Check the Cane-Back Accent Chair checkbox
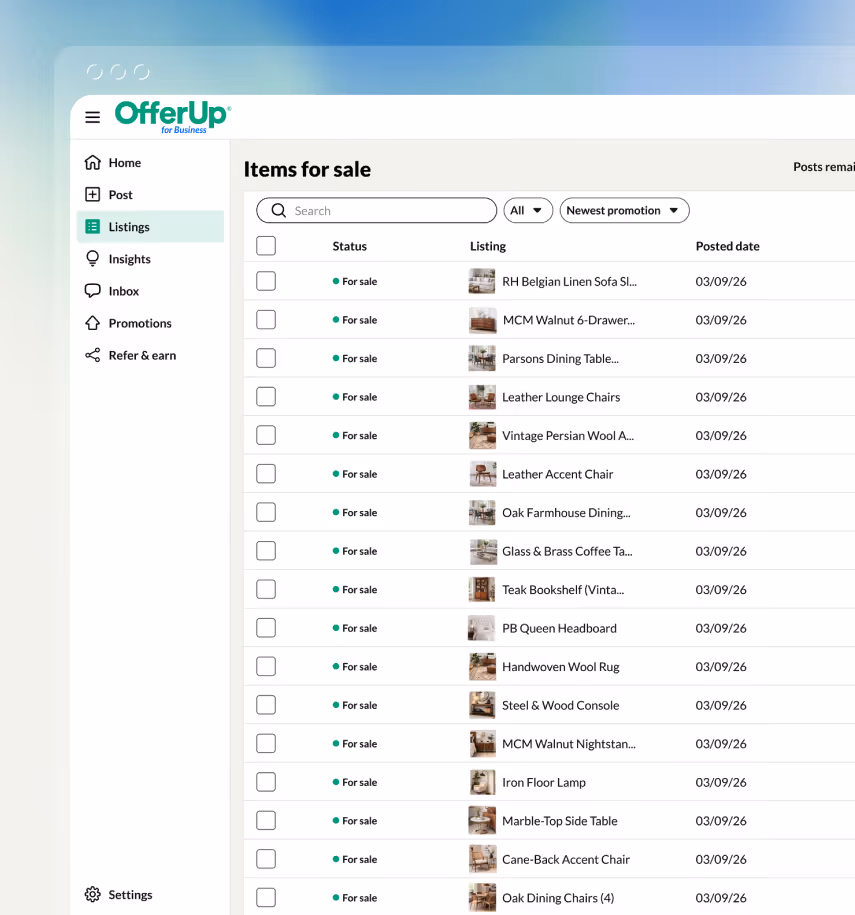Screen dimensions: 855x915 click(266, 859)
